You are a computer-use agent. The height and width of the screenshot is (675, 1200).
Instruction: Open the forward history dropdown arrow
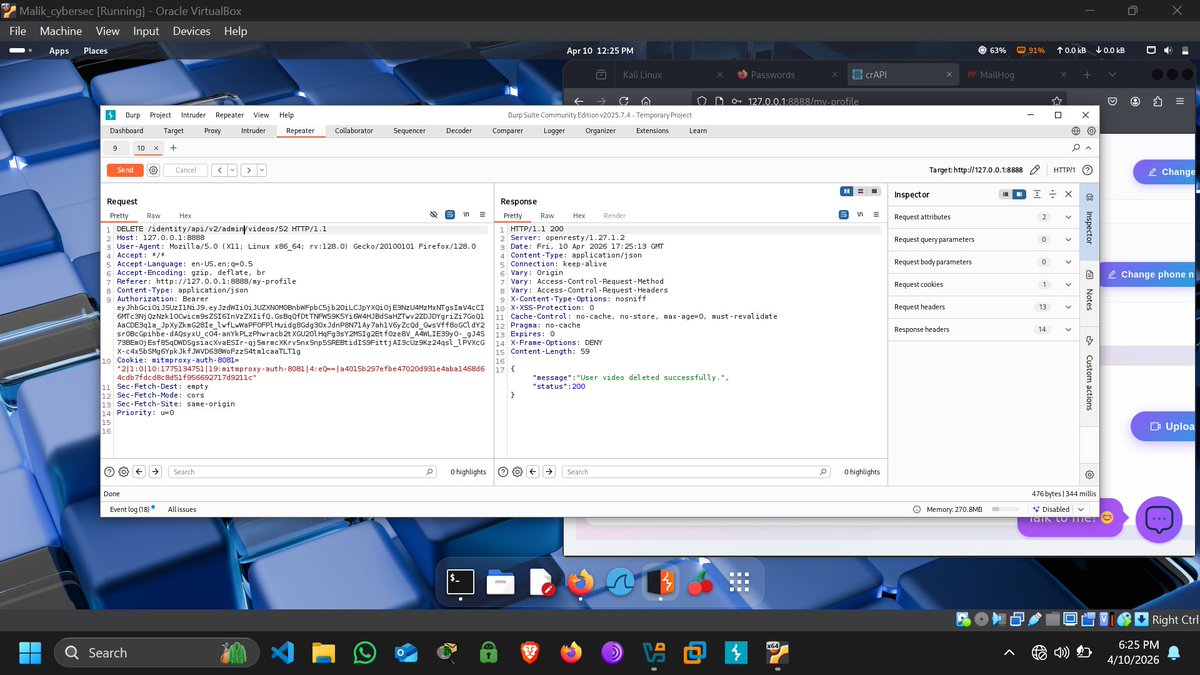262,170
